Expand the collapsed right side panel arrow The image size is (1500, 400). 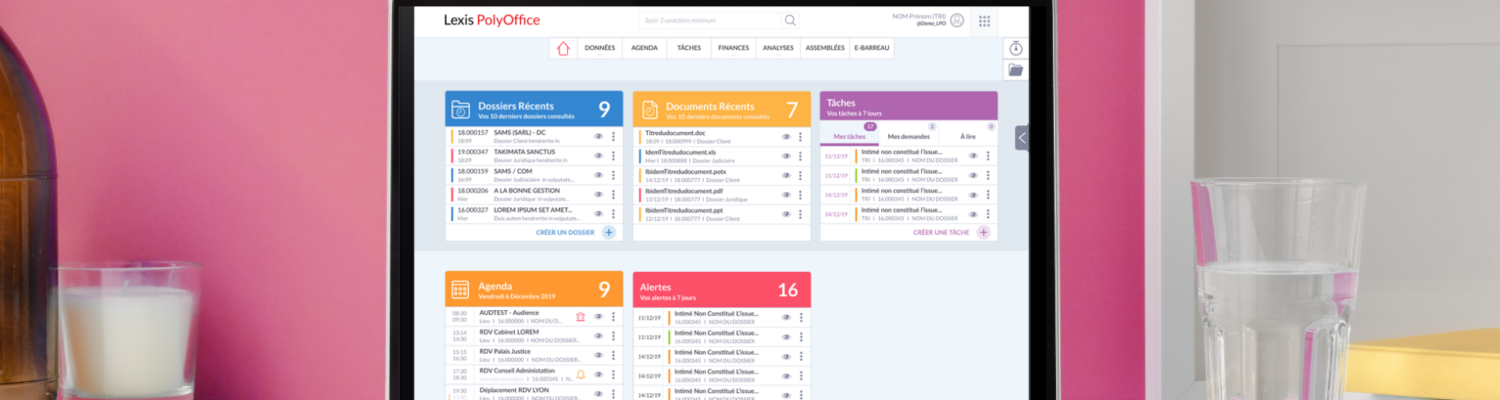click(x=1021, y=137)
